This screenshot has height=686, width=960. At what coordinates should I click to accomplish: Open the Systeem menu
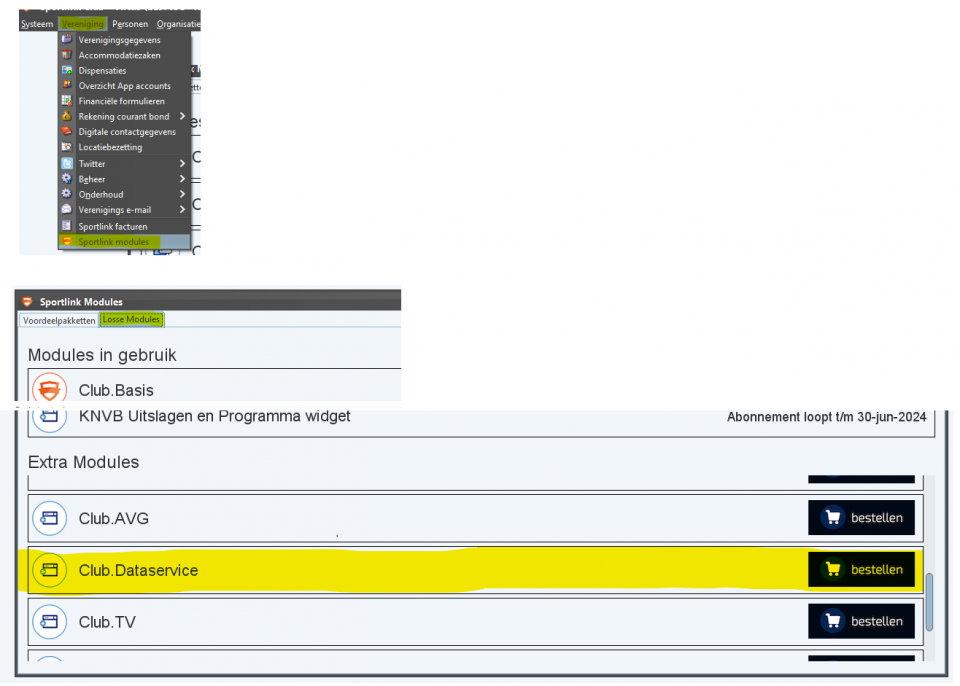click(x=37, y=23)
